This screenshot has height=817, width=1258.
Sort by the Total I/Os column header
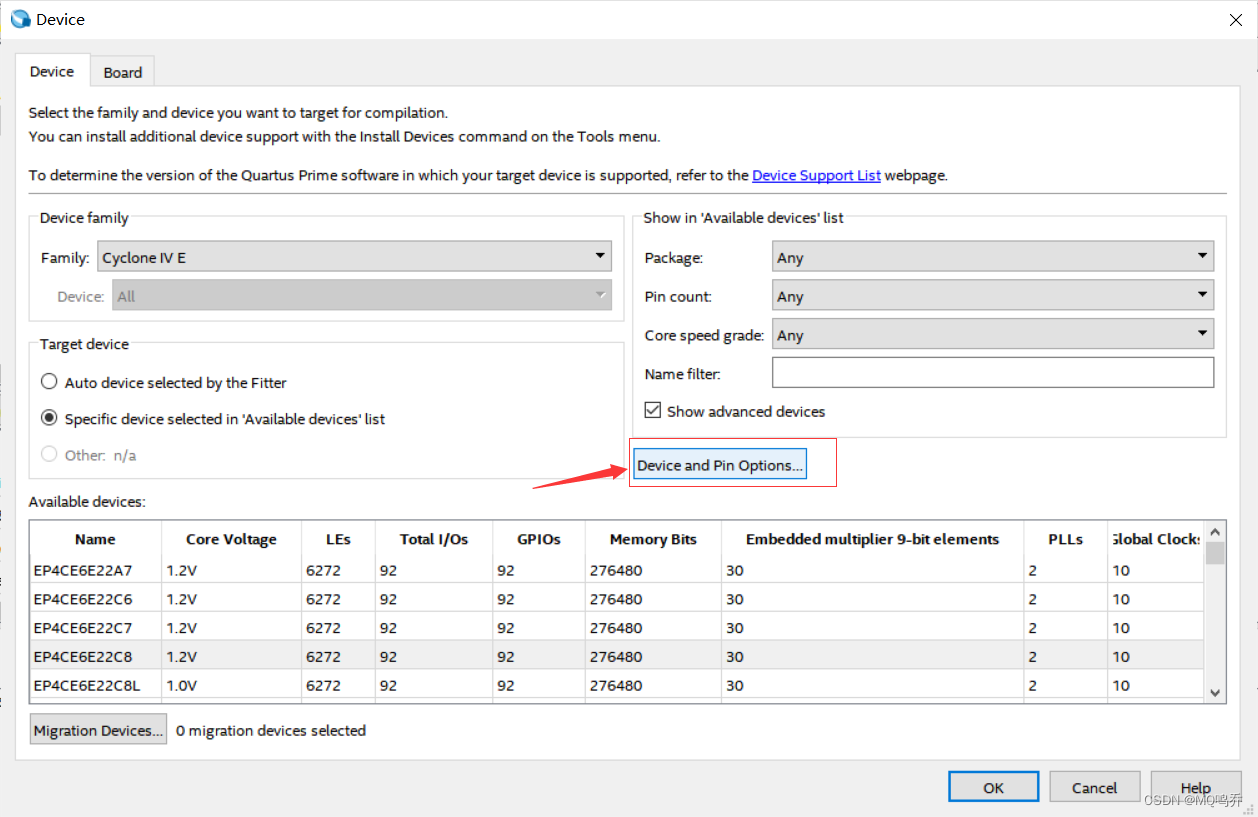point(433,539)
